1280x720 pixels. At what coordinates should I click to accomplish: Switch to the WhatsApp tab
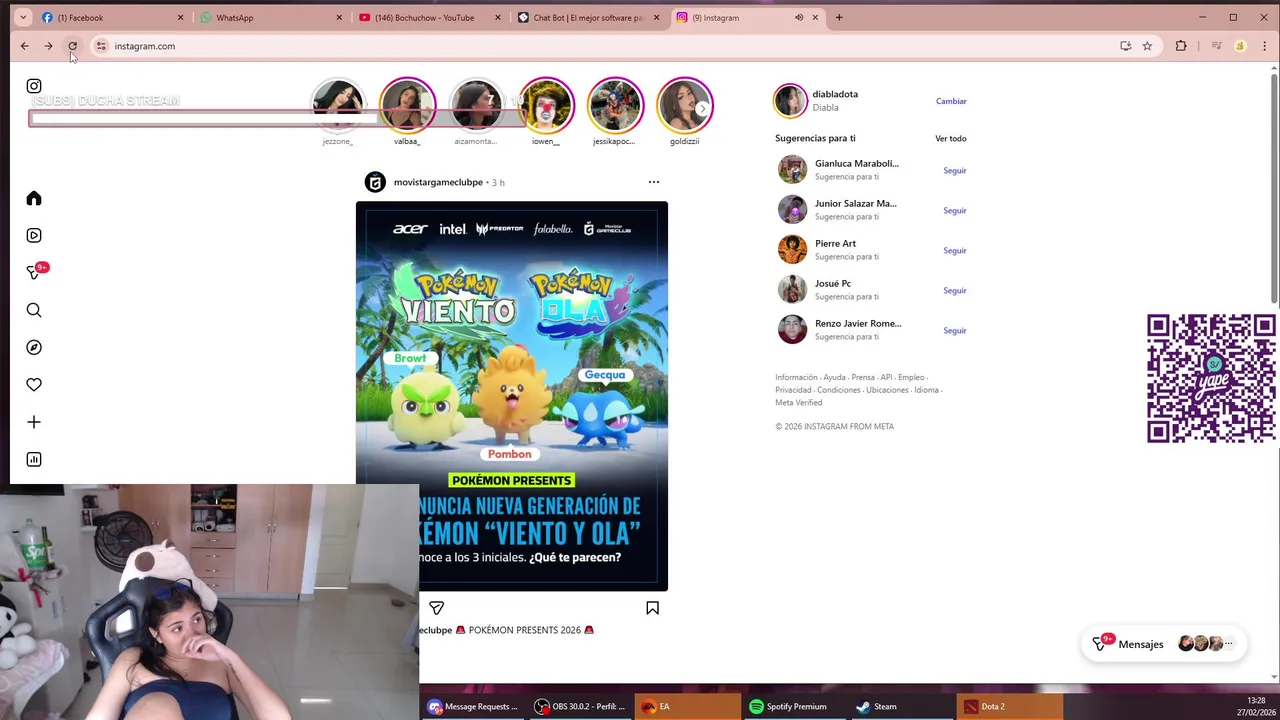(271, 17)
